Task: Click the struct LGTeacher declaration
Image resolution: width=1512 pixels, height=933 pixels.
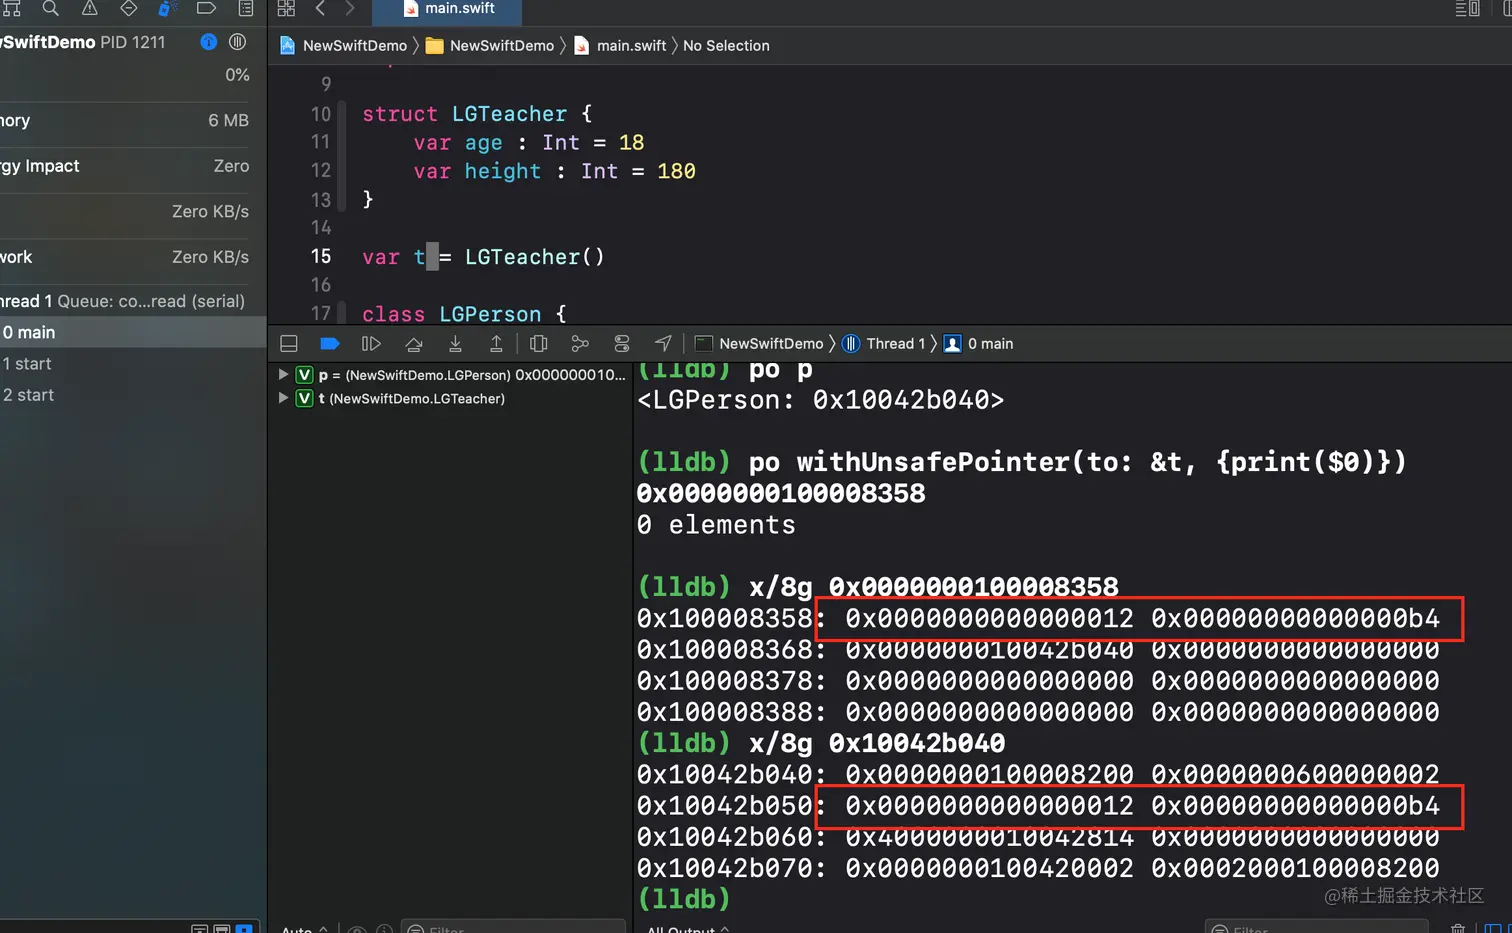Action: point(477,114)
